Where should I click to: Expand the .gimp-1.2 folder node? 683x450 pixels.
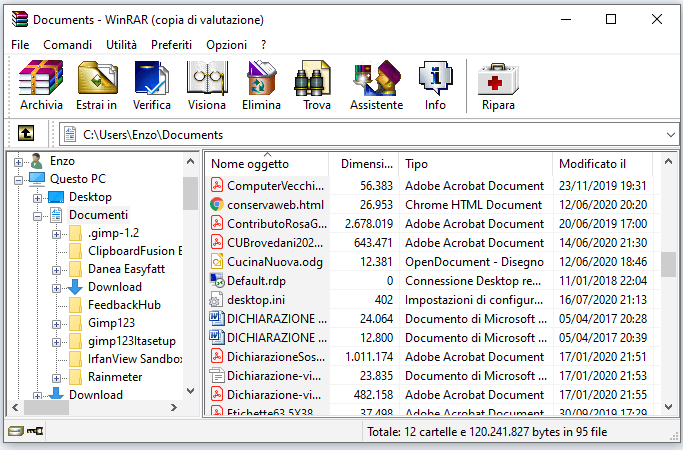[x=56, y=234]
